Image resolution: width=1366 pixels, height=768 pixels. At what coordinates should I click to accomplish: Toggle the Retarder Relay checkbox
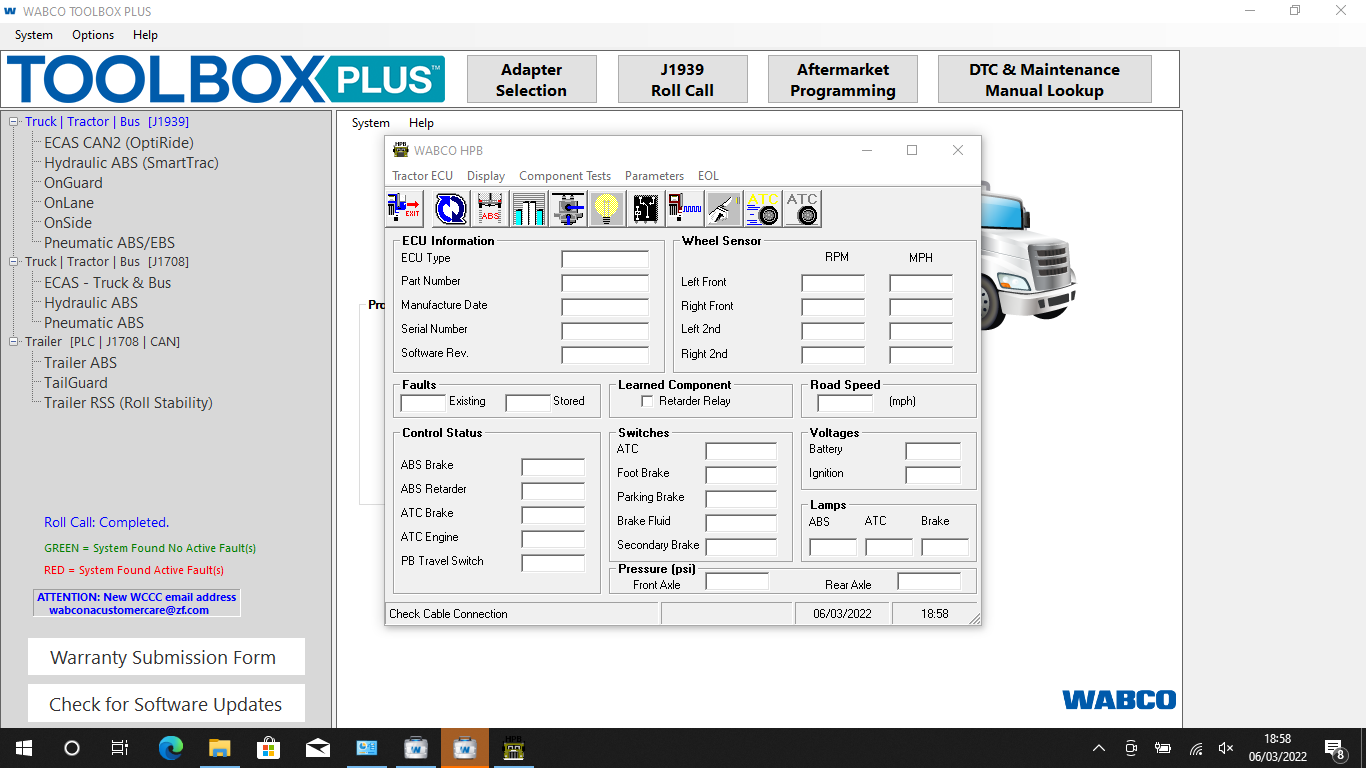[x=647, y=401]
